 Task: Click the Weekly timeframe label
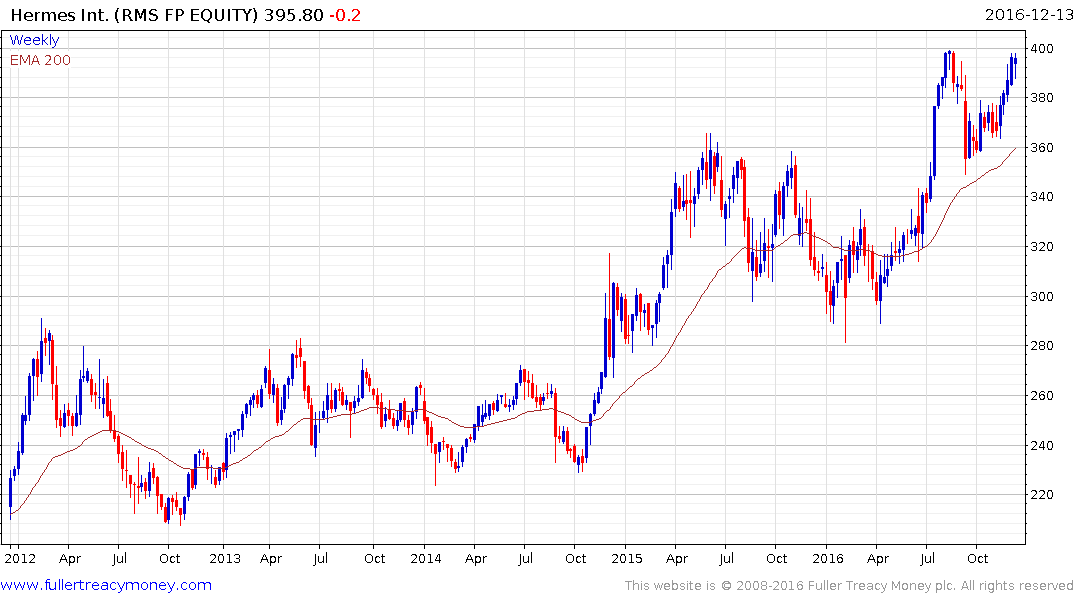(x=34, y=40)
